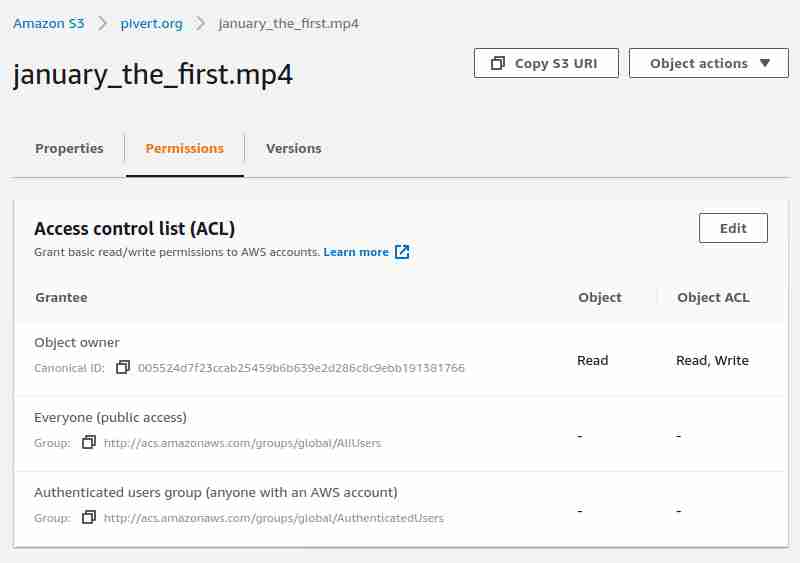800x563 pixels.
Task: Navigate to Amazon S3 breadcrumb
Action: pyautogui.click(x=49, y=23)
